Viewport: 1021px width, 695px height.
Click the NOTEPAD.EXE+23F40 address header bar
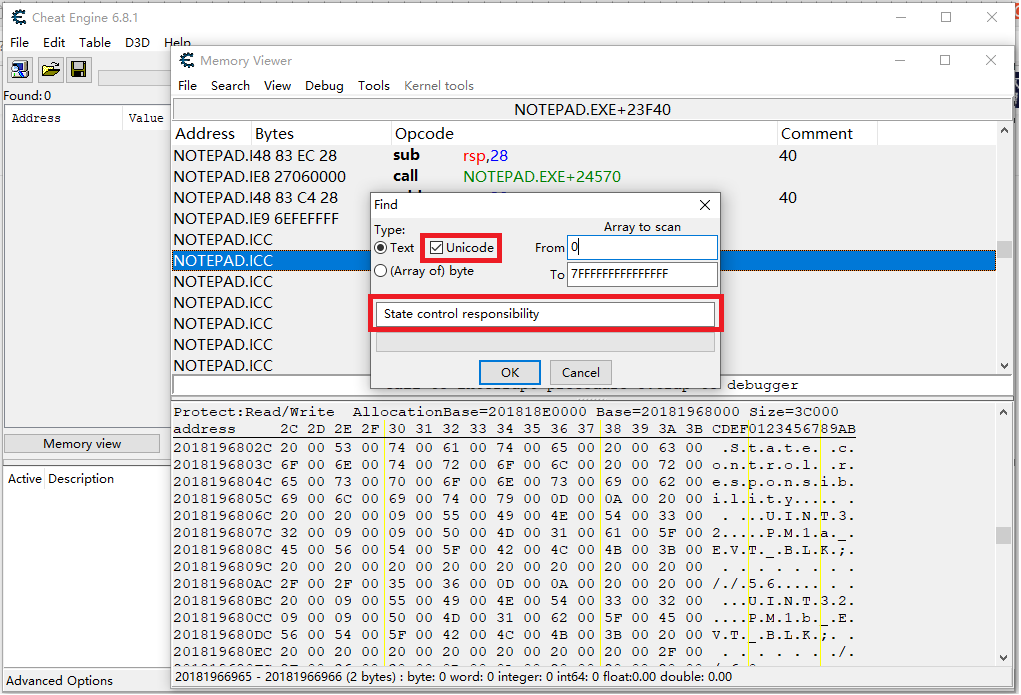[x=592, y=109]
